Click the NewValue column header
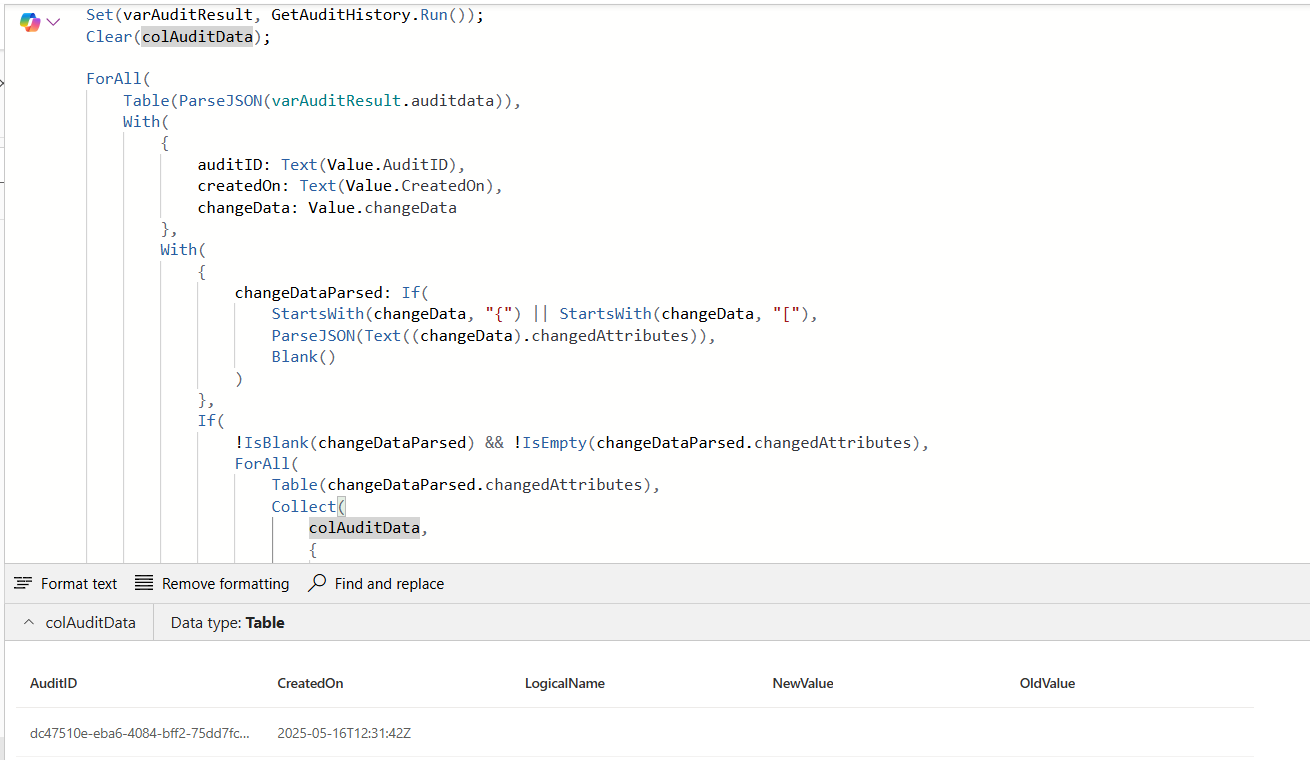1310x760 pixels. pos(803,683)
